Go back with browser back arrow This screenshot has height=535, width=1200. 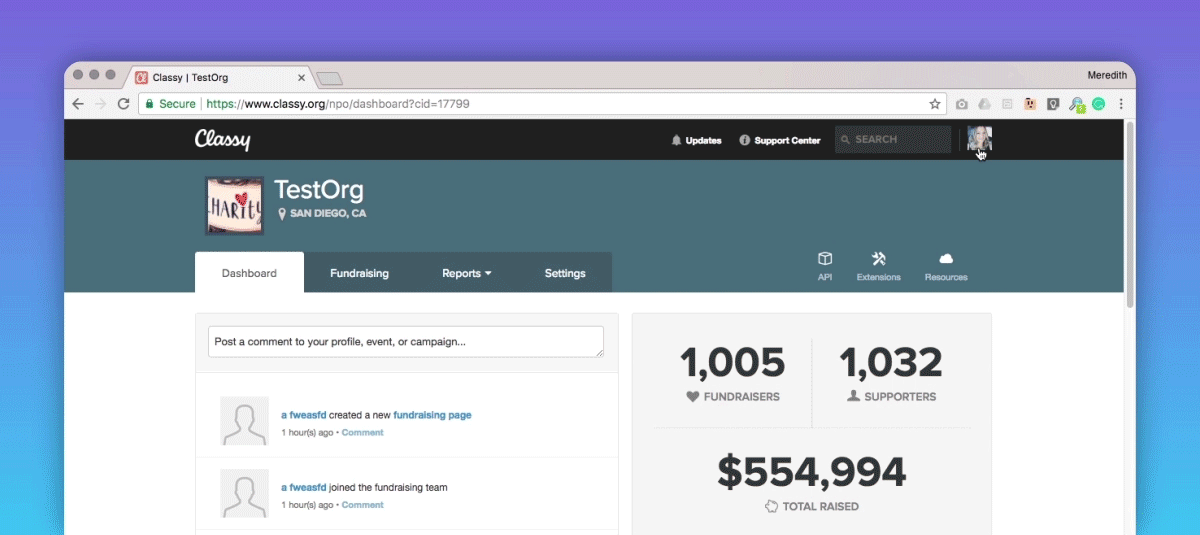pos(78,104)
